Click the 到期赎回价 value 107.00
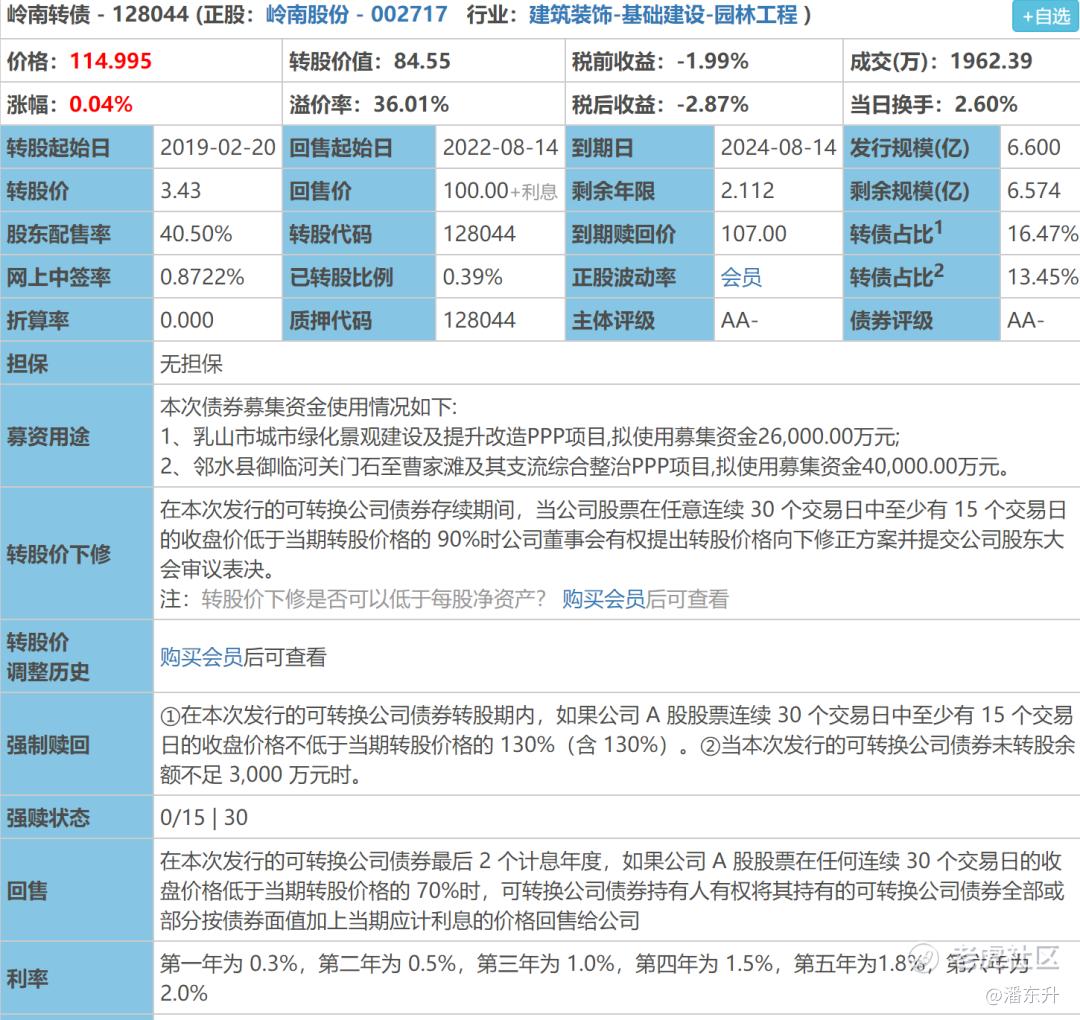The height and width of the screenshot is (1020, 1080). [x=754, y=233]
